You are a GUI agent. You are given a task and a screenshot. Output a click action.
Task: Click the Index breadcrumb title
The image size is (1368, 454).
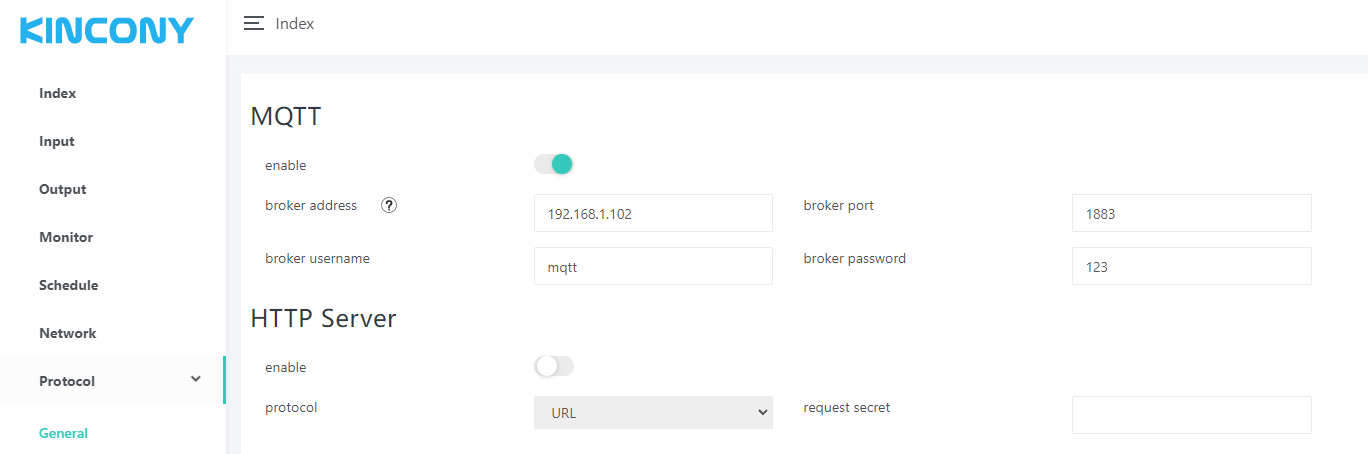[295, 23]
